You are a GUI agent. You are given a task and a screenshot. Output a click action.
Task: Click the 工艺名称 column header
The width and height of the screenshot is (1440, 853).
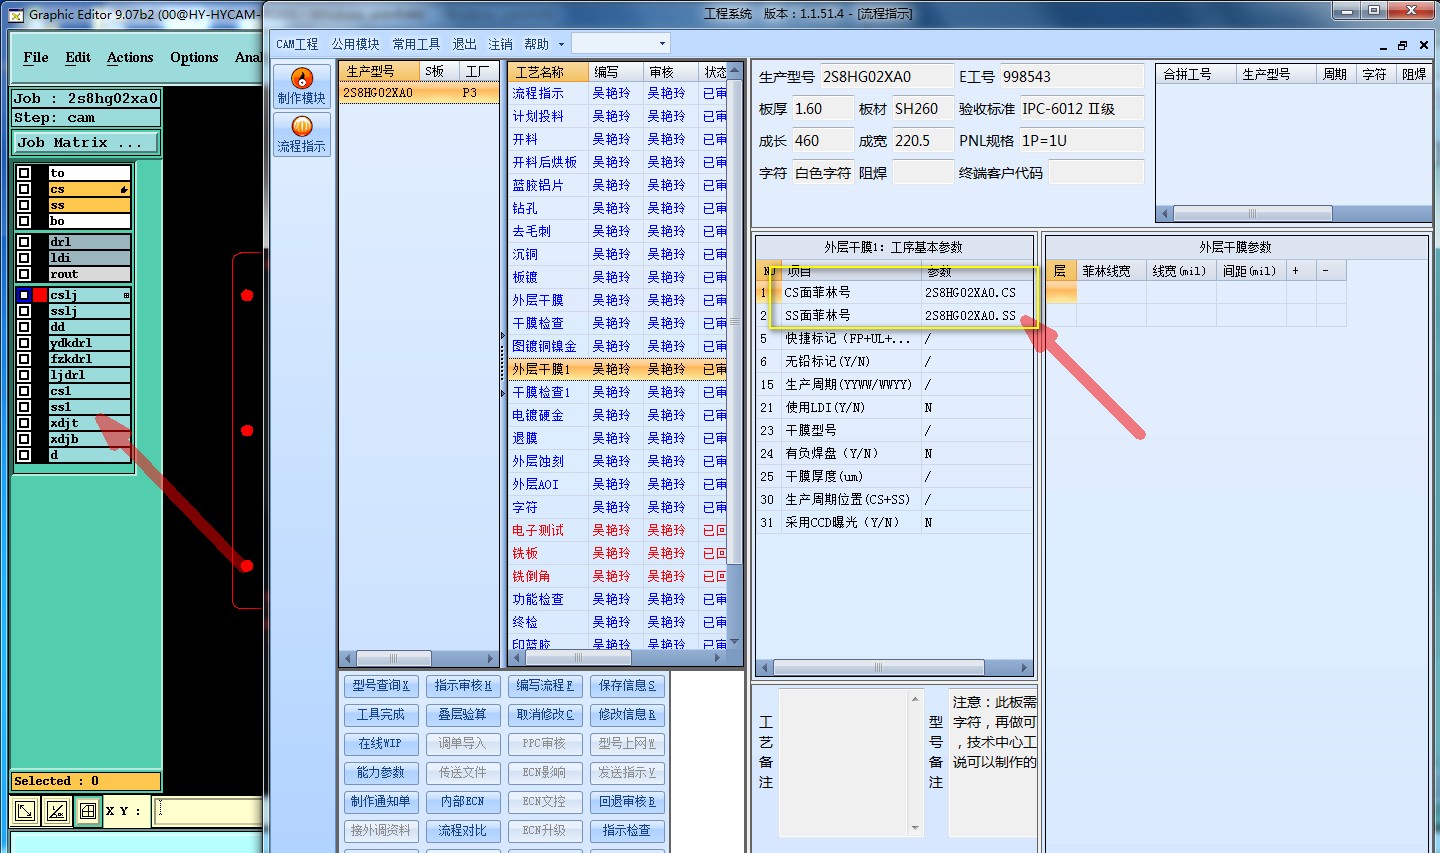[x=548, y=72]
